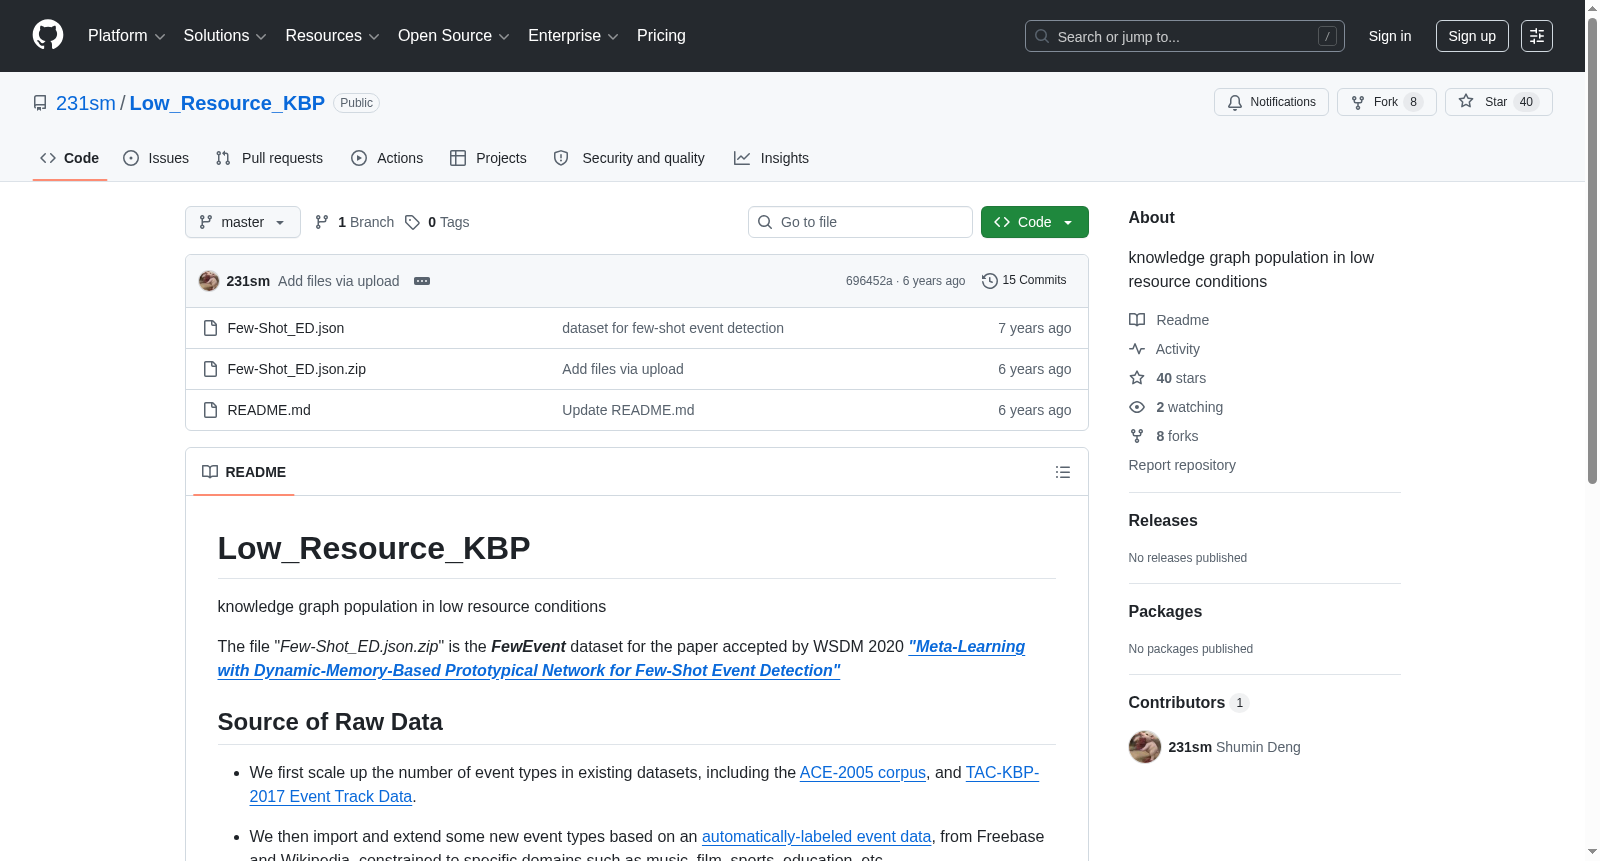View the 15 Commits history
Viewport: 1600px width, 861px height.
(x=1024, y=281)
